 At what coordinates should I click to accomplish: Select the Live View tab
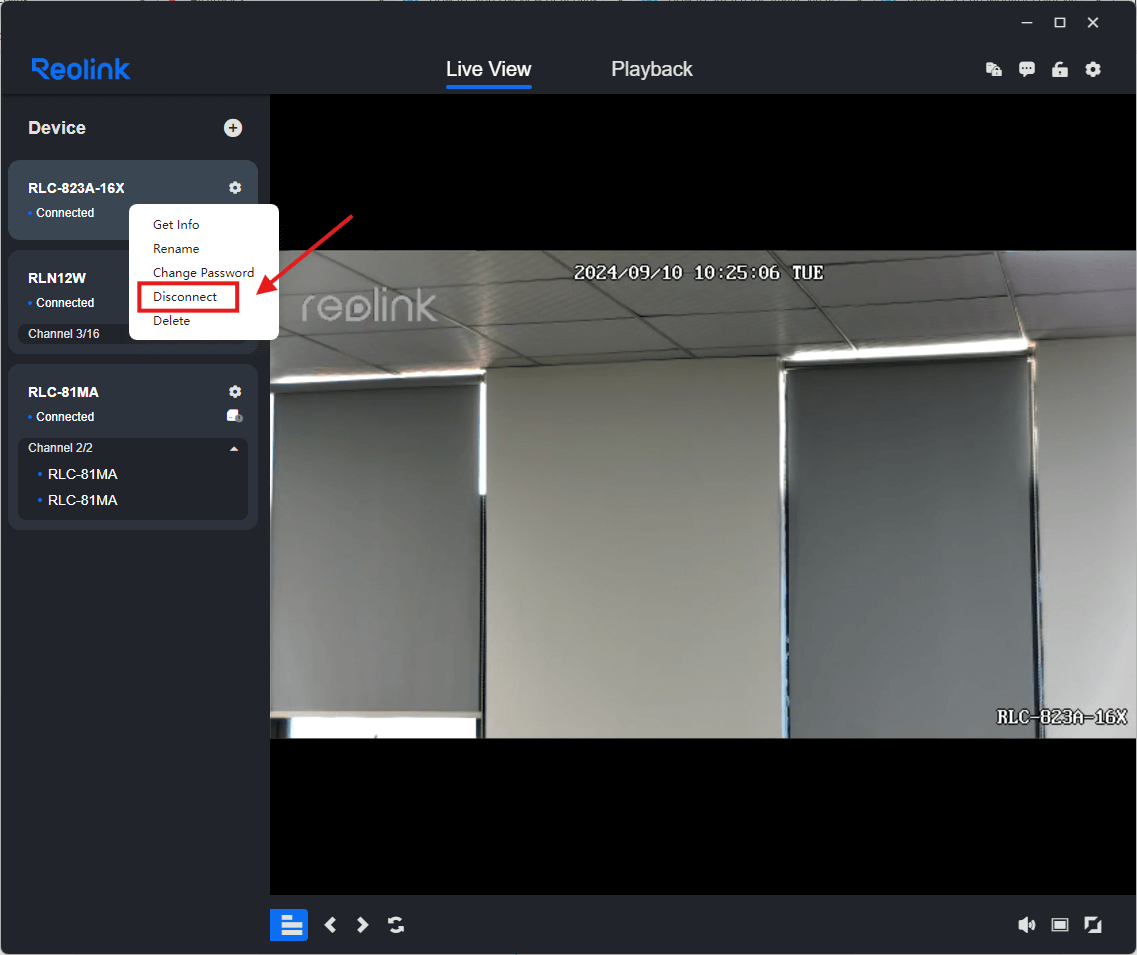click(489, 69)
